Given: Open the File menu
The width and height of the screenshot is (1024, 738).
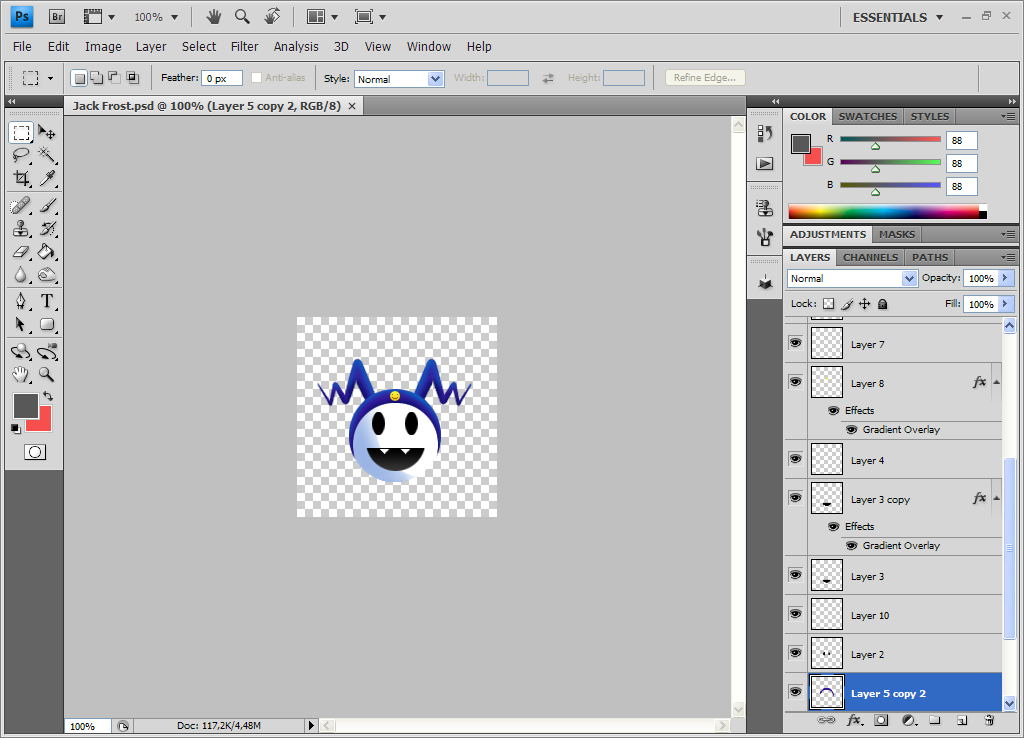Looking at the screenshot, I should pos(22,46).
